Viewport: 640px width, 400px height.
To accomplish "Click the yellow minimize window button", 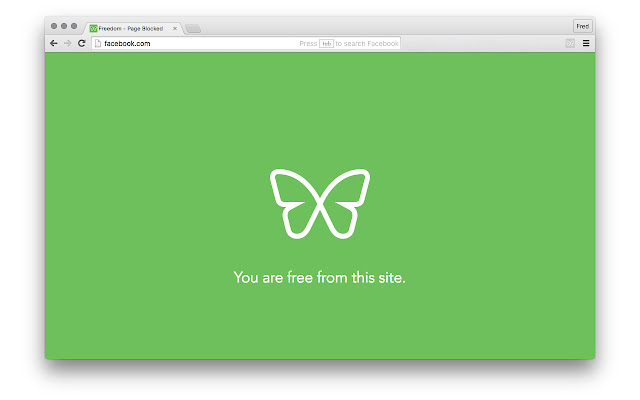I will 64,26.
